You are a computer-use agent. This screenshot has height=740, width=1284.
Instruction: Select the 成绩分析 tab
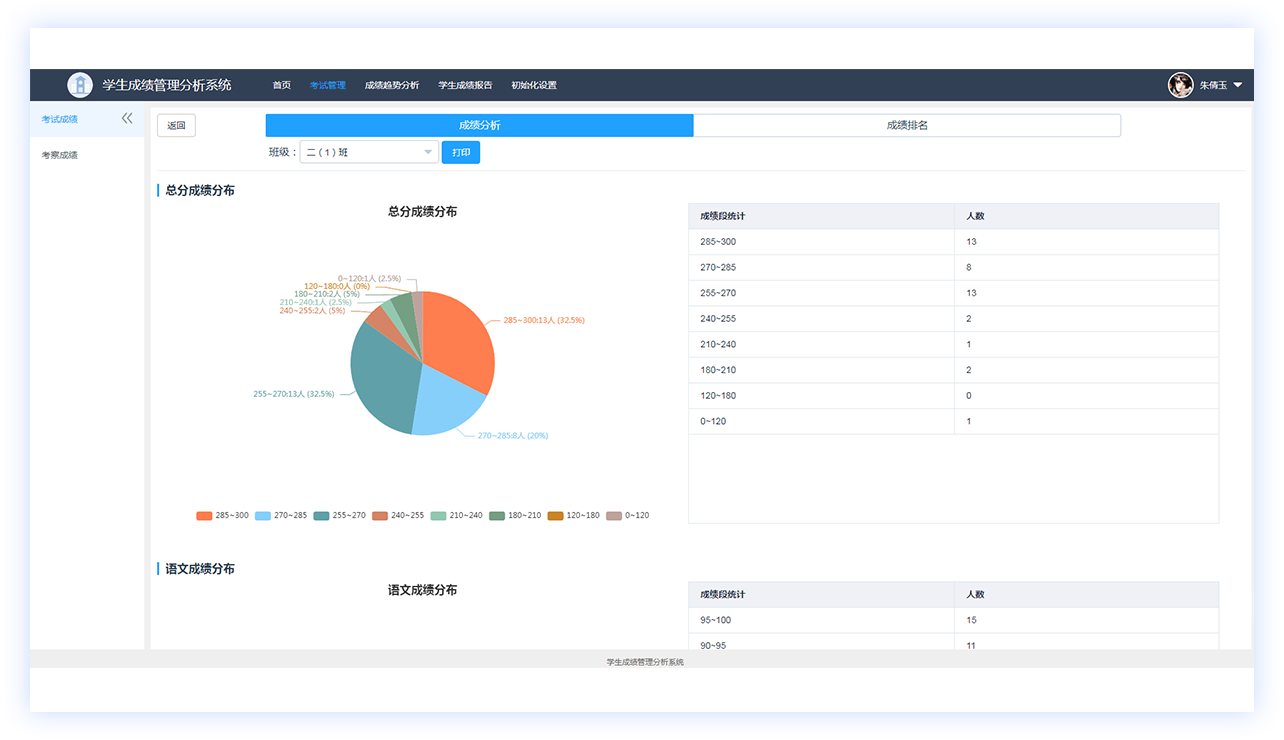coord(479,125)
